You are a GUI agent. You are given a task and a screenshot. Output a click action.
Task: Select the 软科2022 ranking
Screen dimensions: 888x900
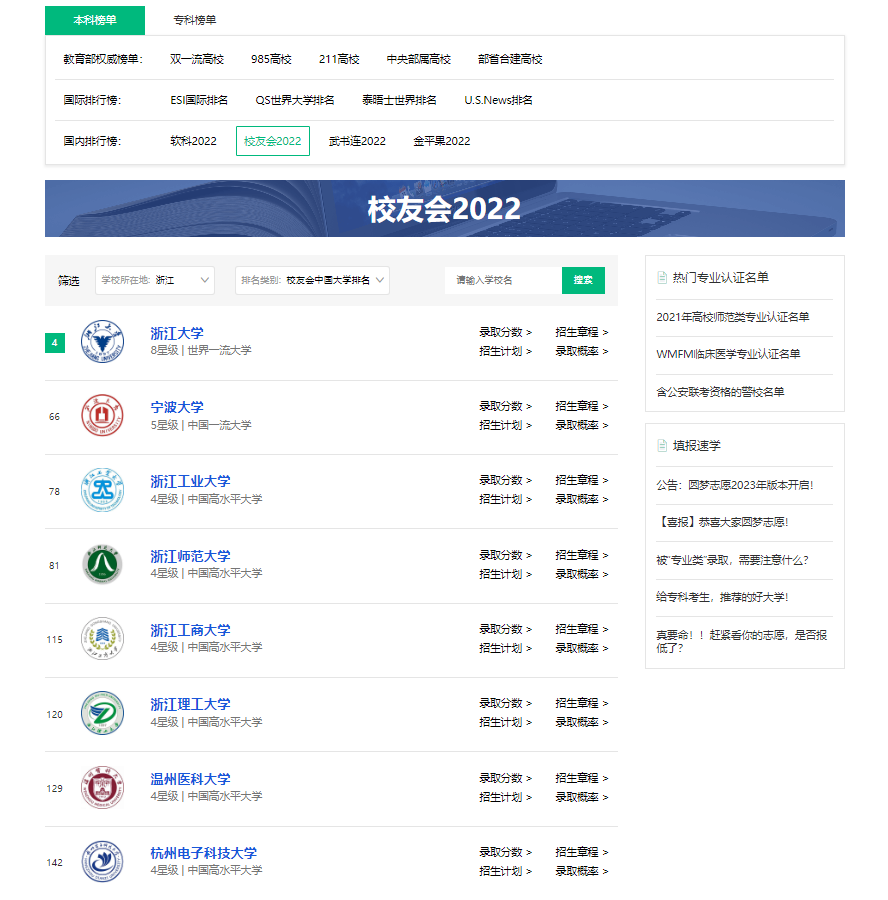click(193, 141)
